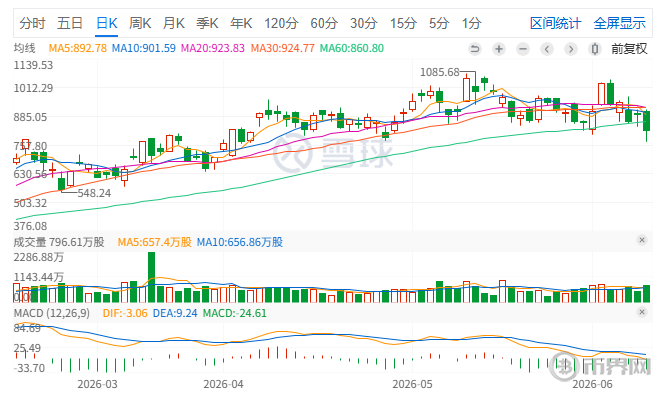Click the 1012.29 price axis label
The height and width of the screenshot is (394, 662).
pyautogui.click(x=33, y=88)
